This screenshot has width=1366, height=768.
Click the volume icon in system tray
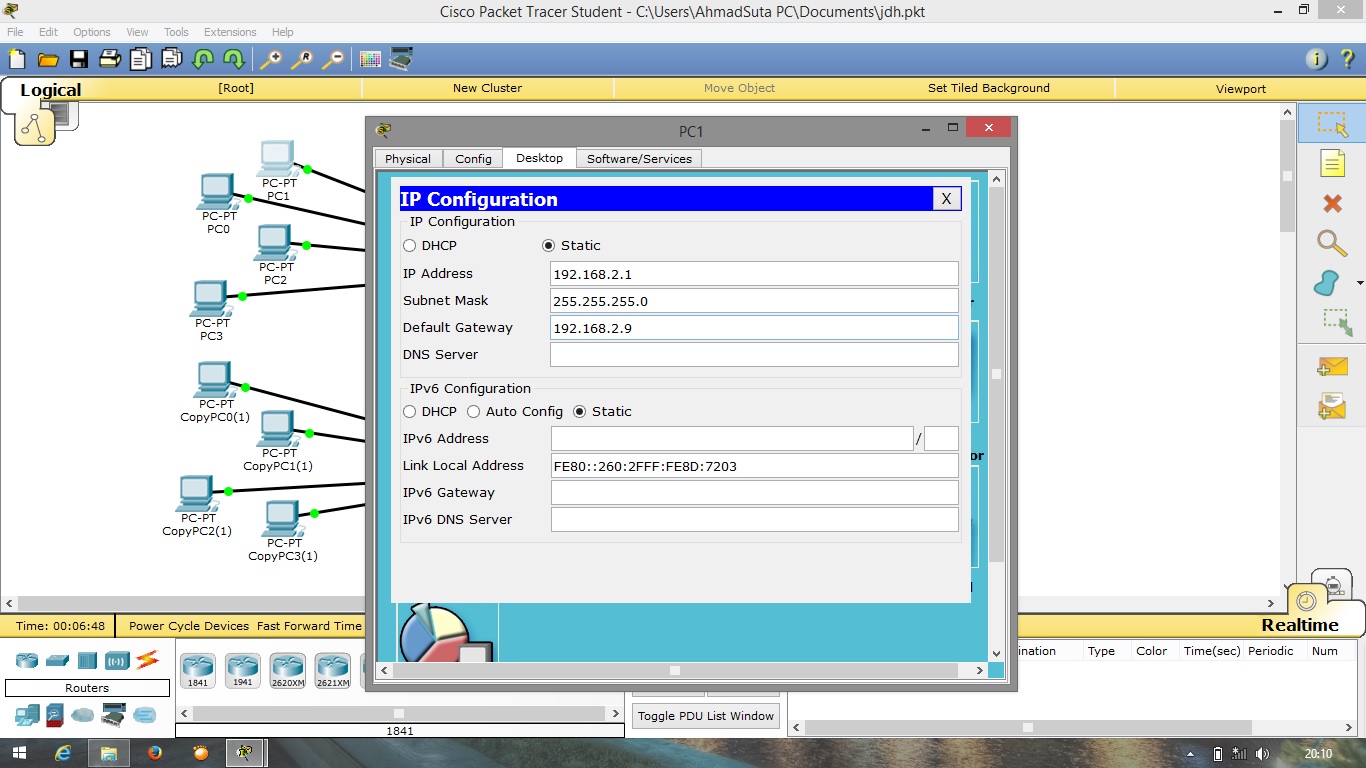click(1262, 754)
